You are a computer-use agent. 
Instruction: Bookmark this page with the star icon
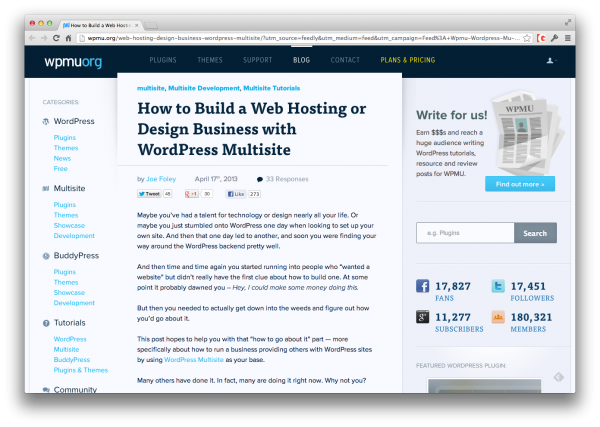coord(527,38)
